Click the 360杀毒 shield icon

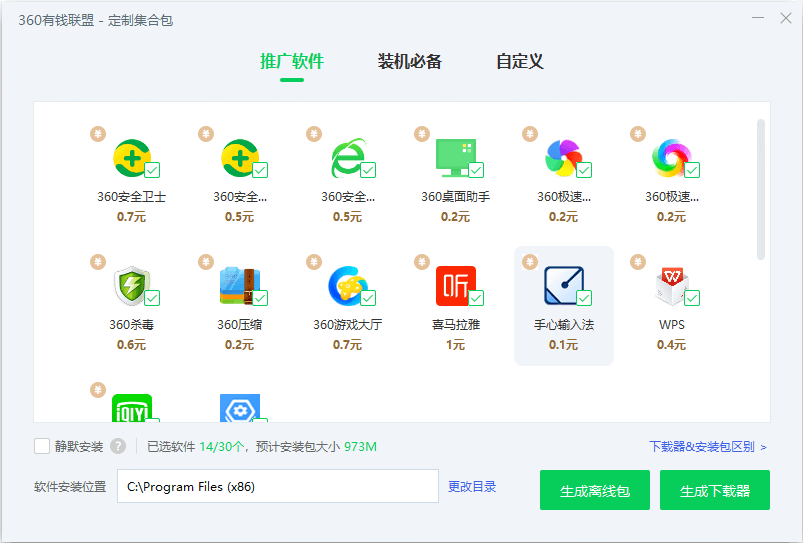point(132,286)
